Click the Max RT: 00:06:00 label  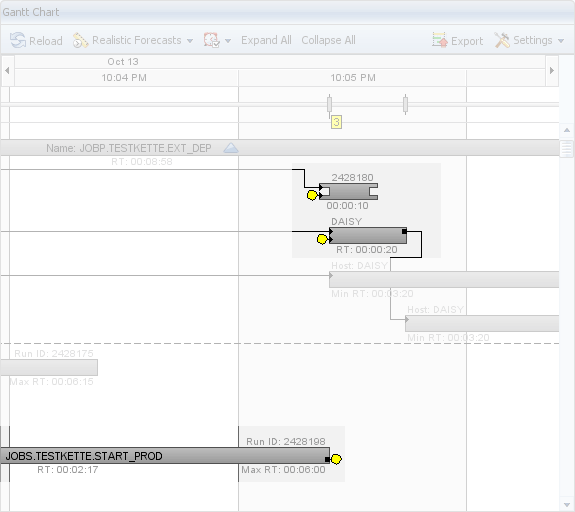pyautogui.click(x=283, y=470)
